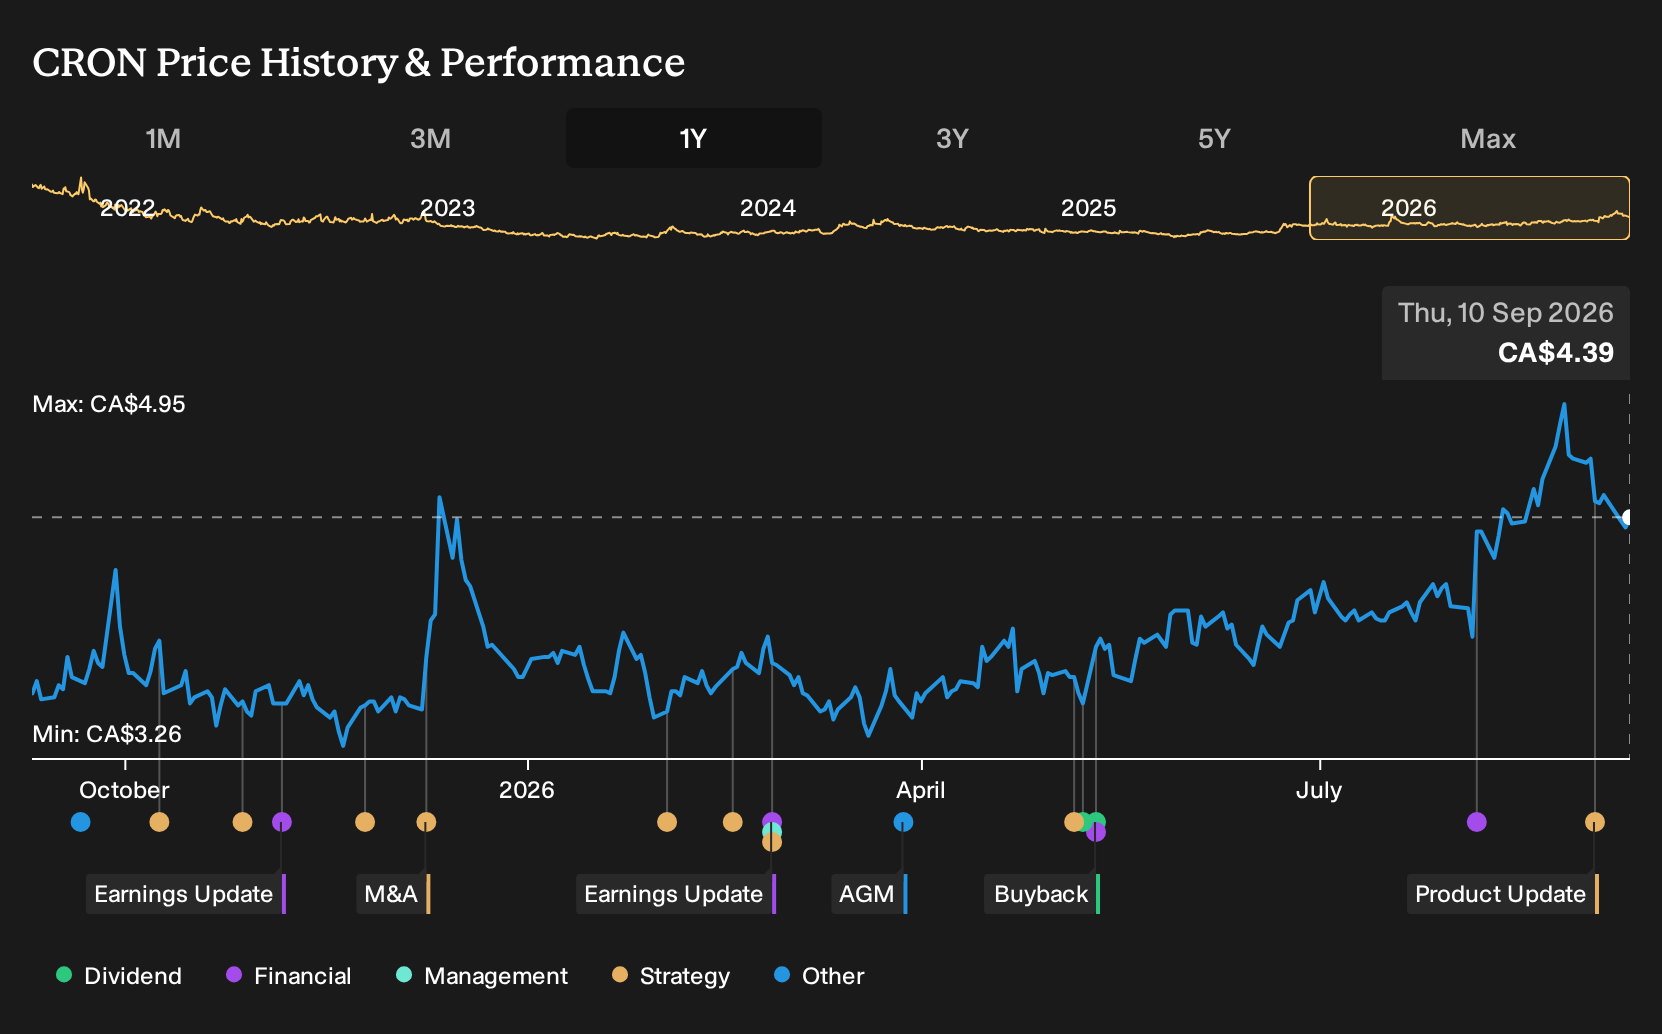Click the orange marker just left of the October purple dot
This screenshot has width=1662, height=1034.
click(x=242, y=822)
